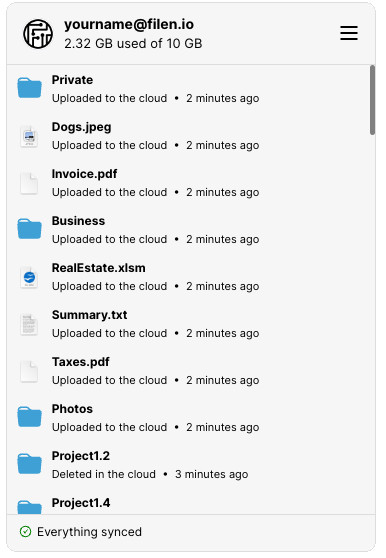
Task: Click the Photos folder icon
Action: 30,417
